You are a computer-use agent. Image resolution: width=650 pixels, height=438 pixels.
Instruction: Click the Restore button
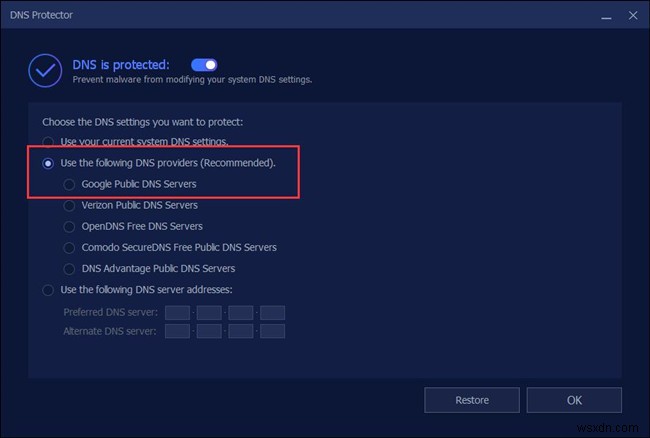point(472,400)
